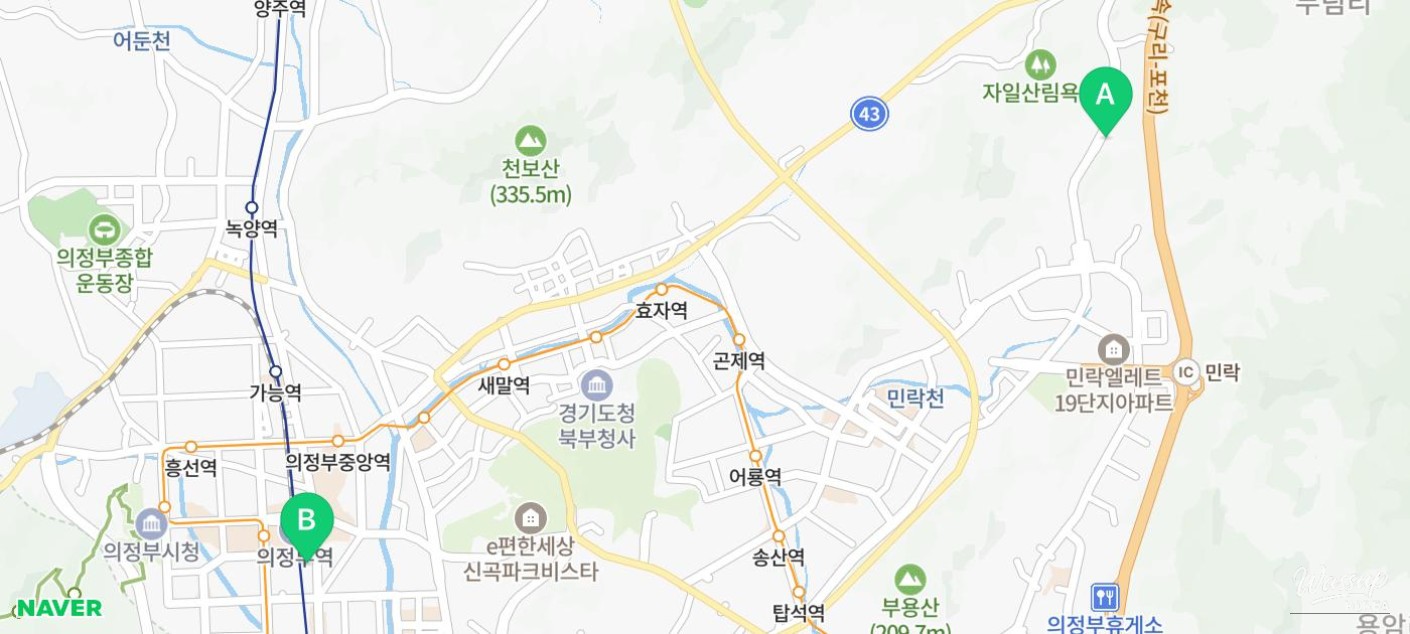Click the 의정부시청 city hall icon

[x=151, y=523]
